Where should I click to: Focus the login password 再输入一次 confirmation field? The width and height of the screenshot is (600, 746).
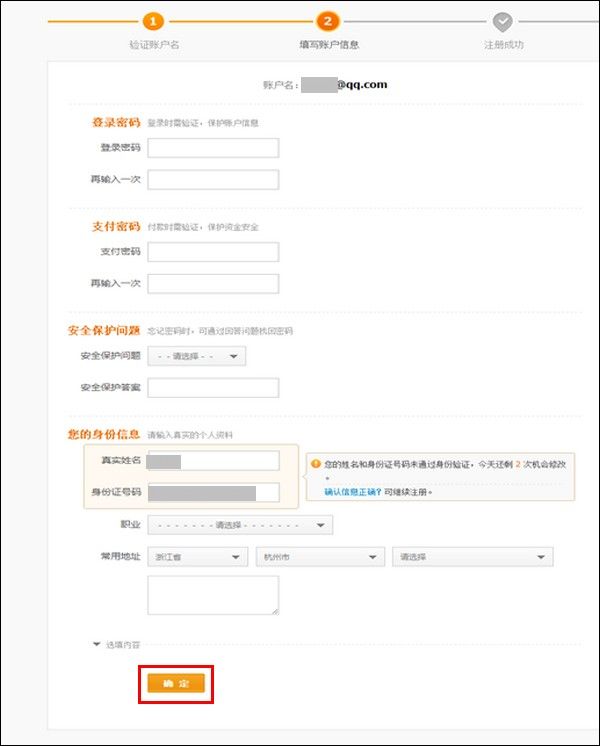click(x=213, y=180)
